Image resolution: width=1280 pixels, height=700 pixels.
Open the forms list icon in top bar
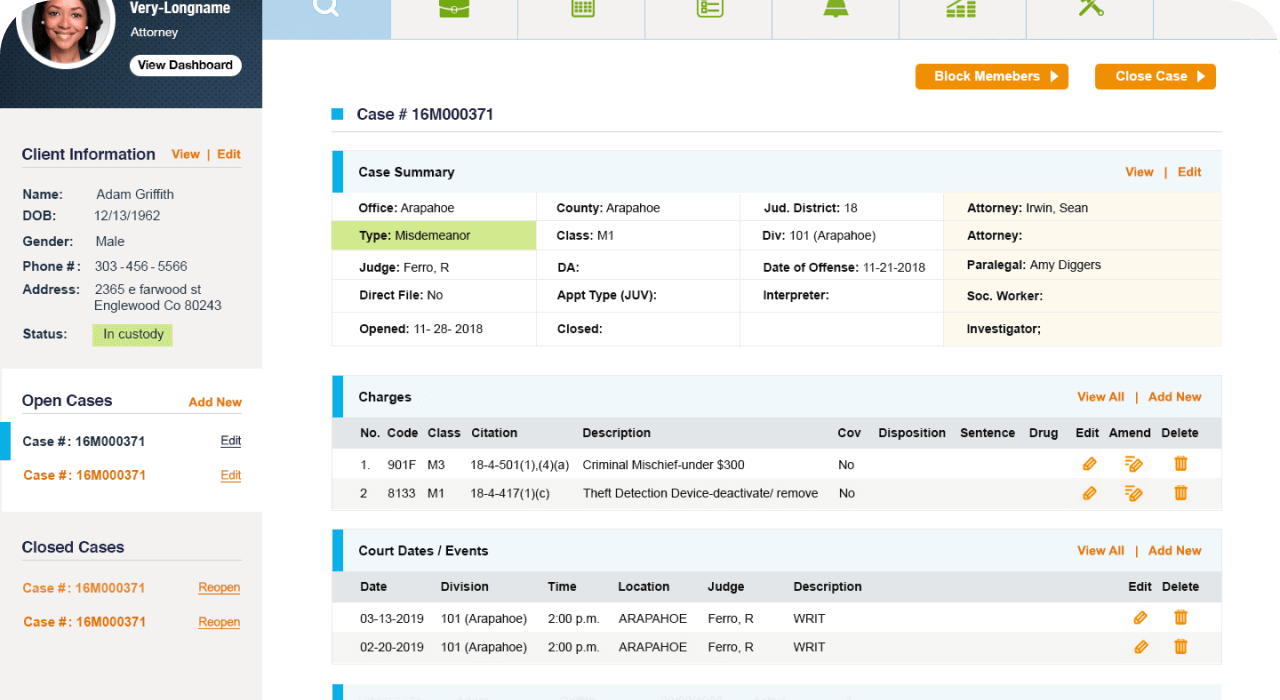coord(708,12)
